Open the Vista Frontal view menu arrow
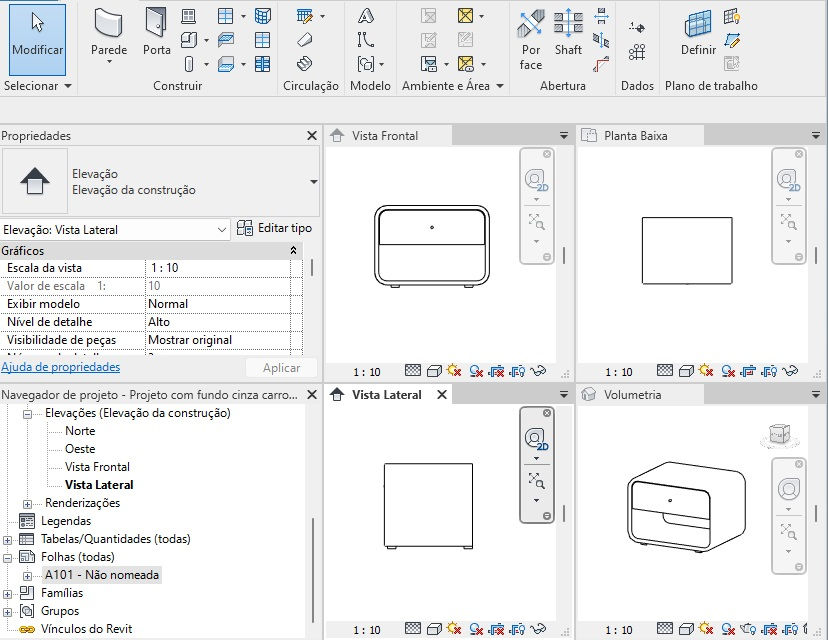 pyautogui.click(x=561, y=135)
